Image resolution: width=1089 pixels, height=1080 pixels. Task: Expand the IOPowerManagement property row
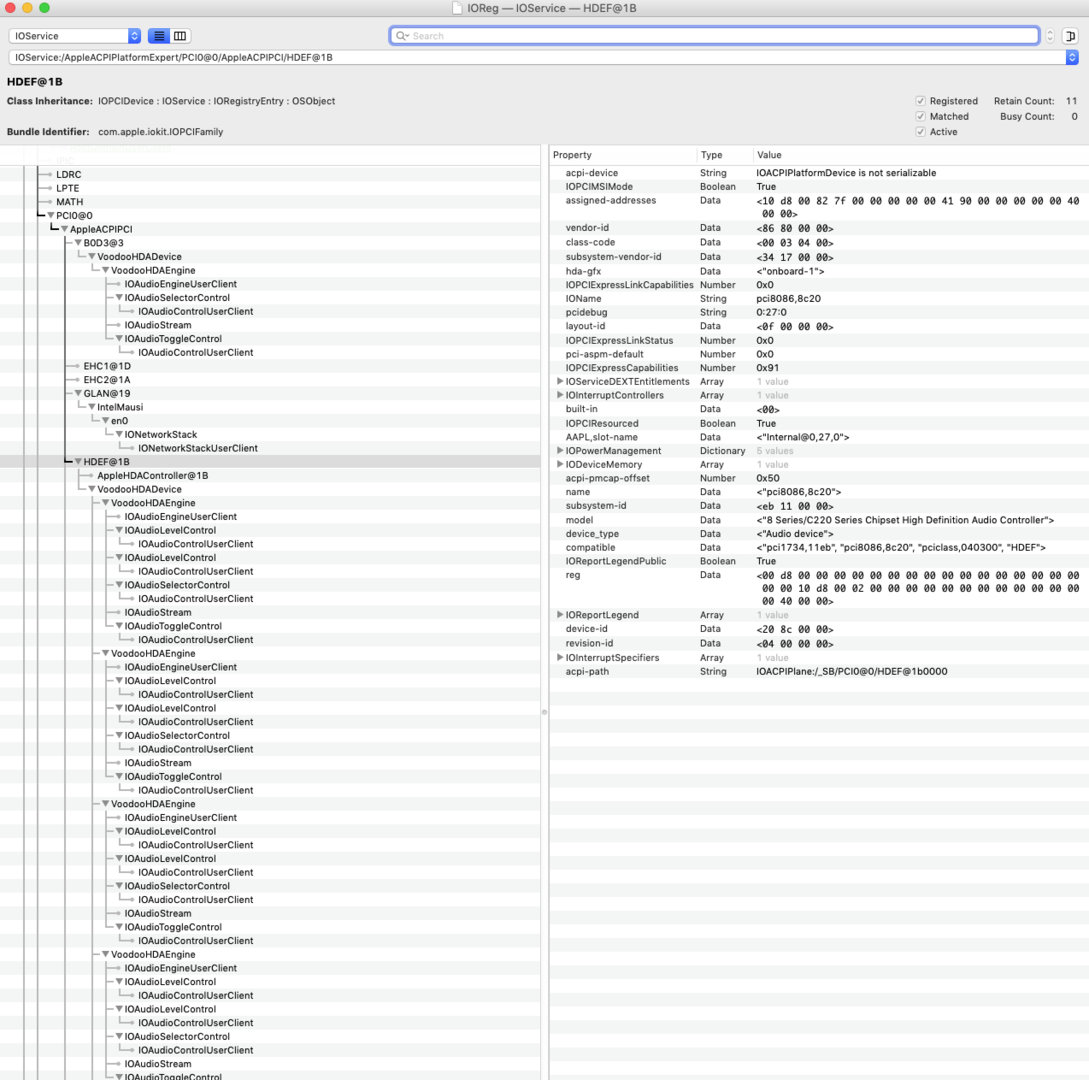pos(560,451)
